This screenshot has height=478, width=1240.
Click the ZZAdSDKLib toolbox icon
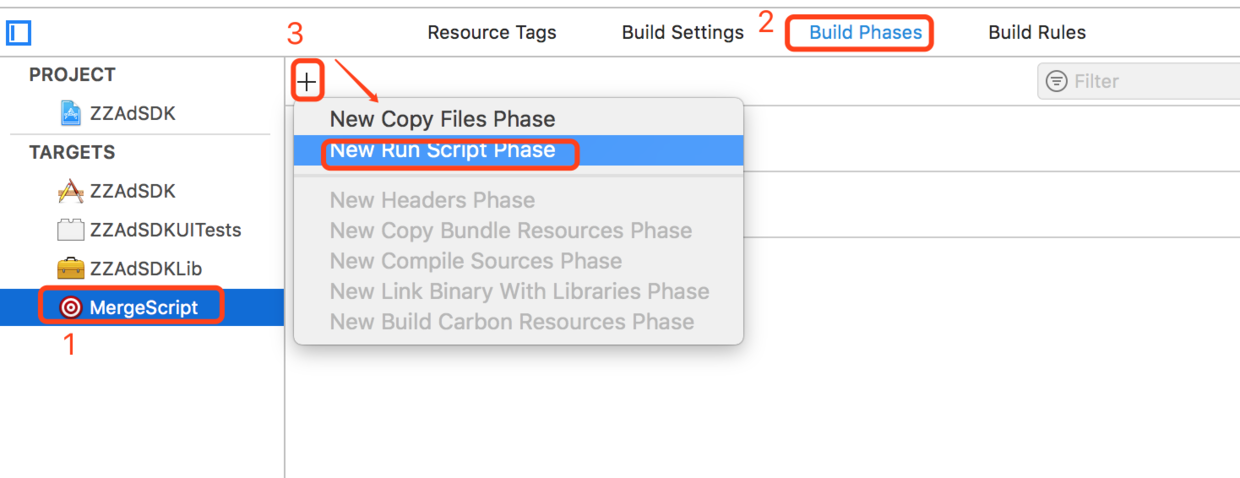coord(70,269)
